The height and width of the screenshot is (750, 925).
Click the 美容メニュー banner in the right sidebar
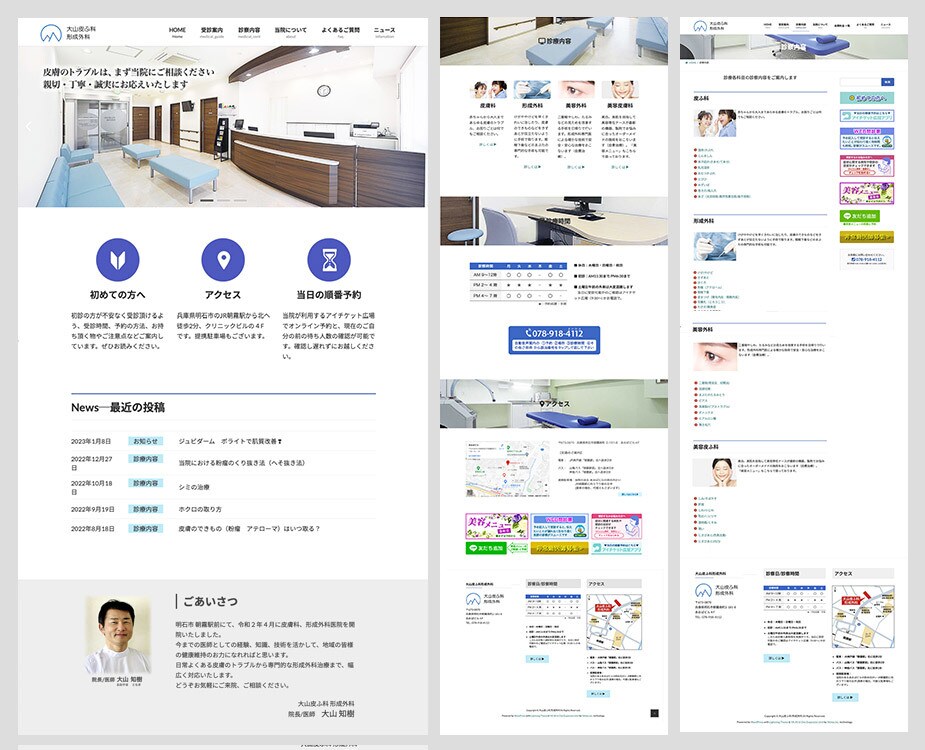(867, 193)
